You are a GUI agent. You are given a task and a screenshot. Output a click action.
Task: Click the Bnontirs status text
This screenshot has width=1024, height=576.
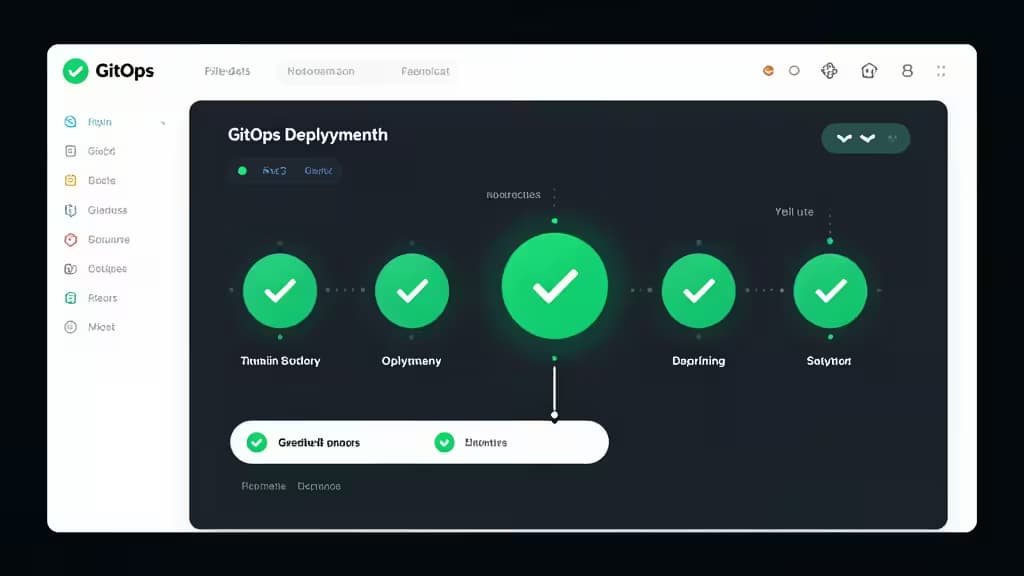(x=486, y=443)
